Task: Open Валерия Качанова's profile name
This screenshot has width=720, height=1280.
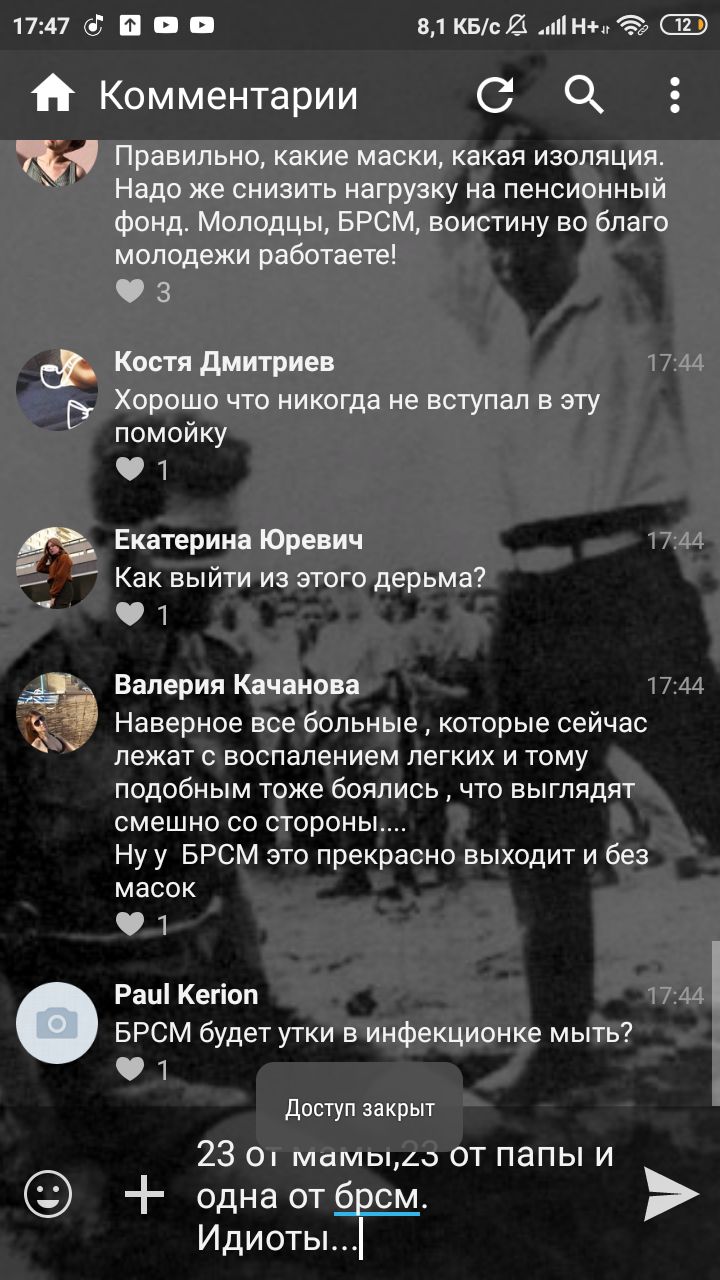Action: pos(237,685)
